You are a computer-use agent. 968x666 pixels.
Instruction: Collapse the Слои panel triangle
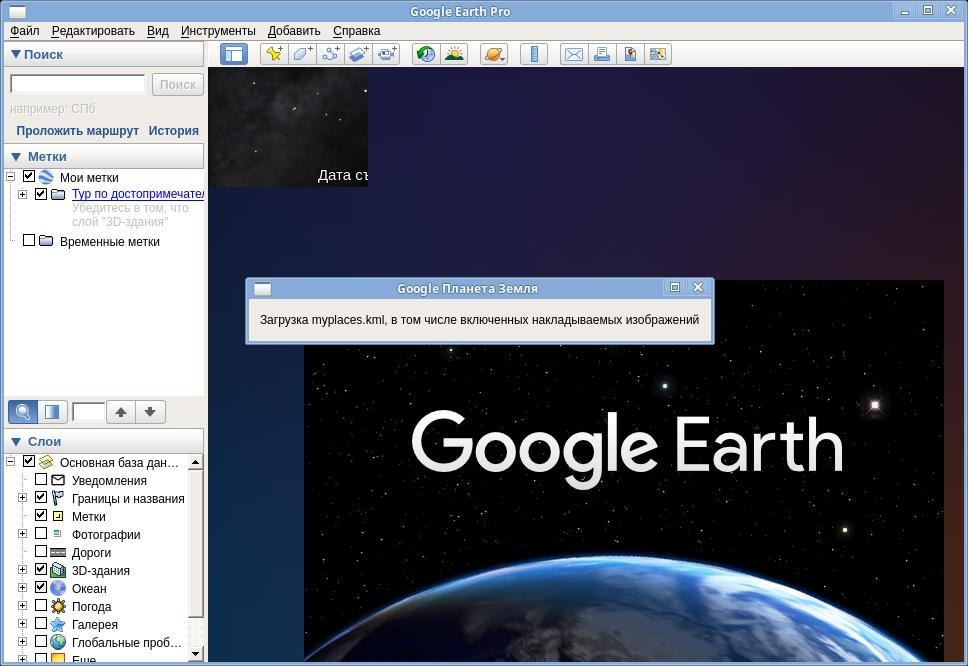pos(16,442)
